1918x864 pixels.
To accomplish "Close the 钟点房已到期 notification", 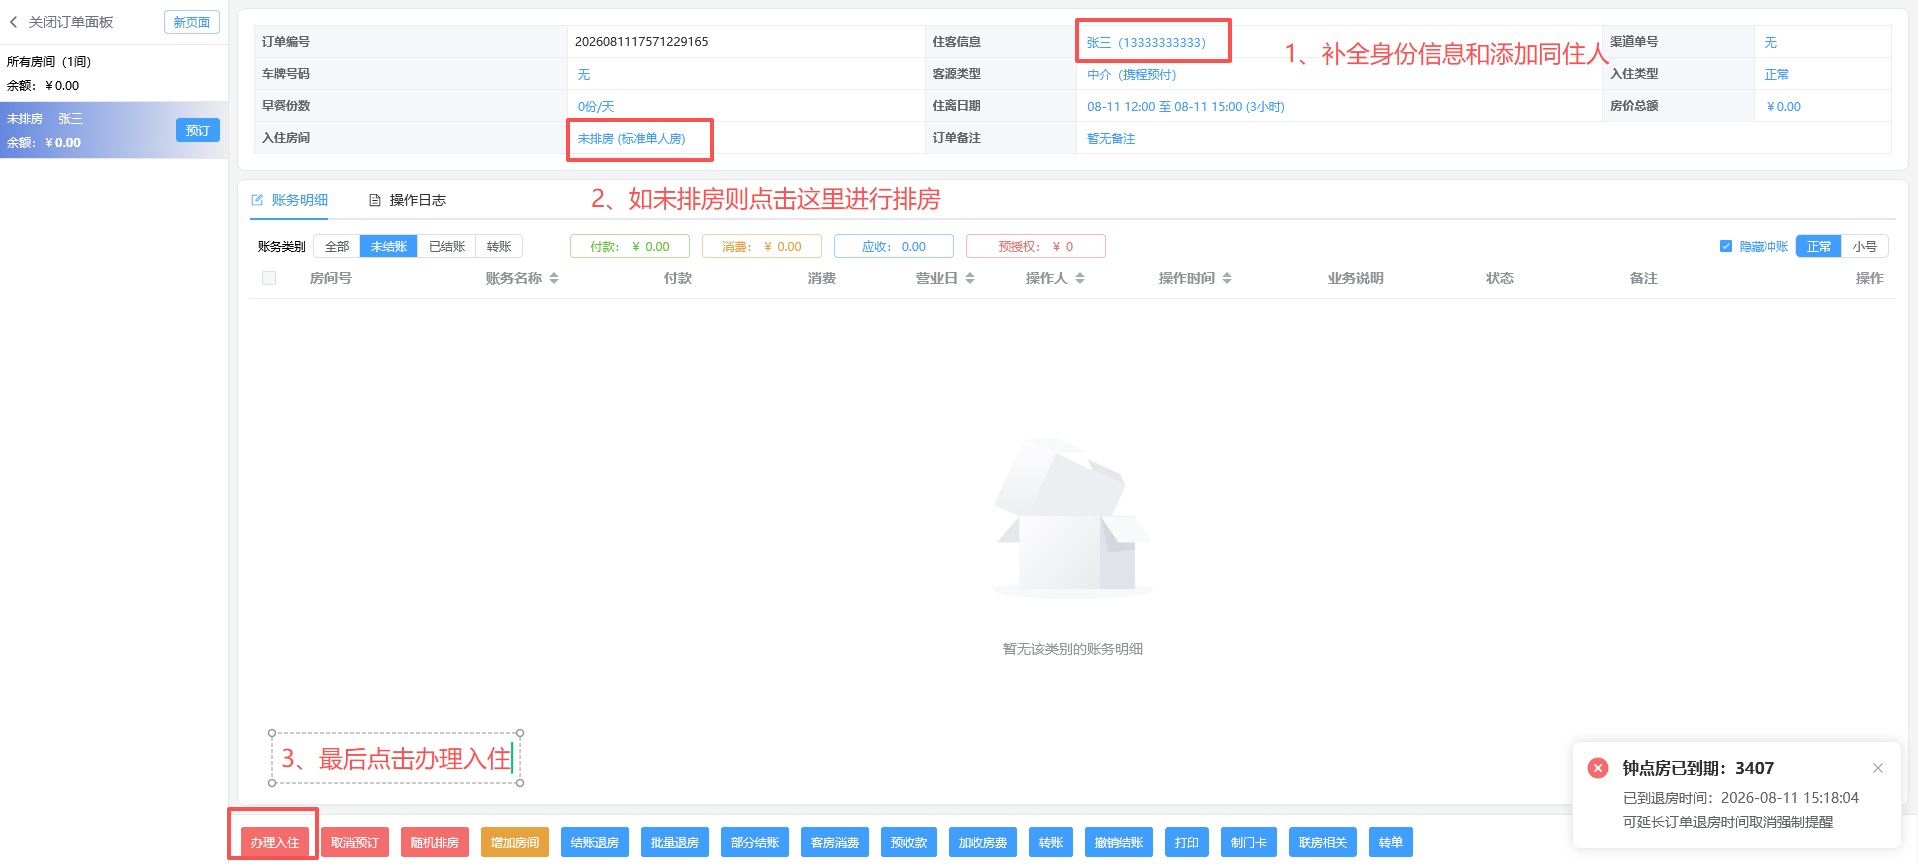I will click(1877, 768).
